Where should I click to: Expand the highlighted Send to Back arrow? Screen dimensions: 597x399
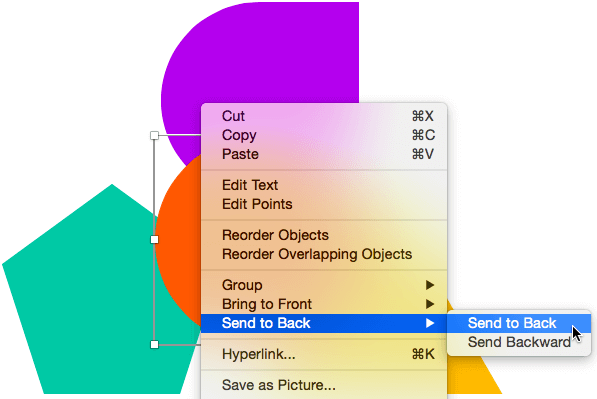(x=430, y=323)
